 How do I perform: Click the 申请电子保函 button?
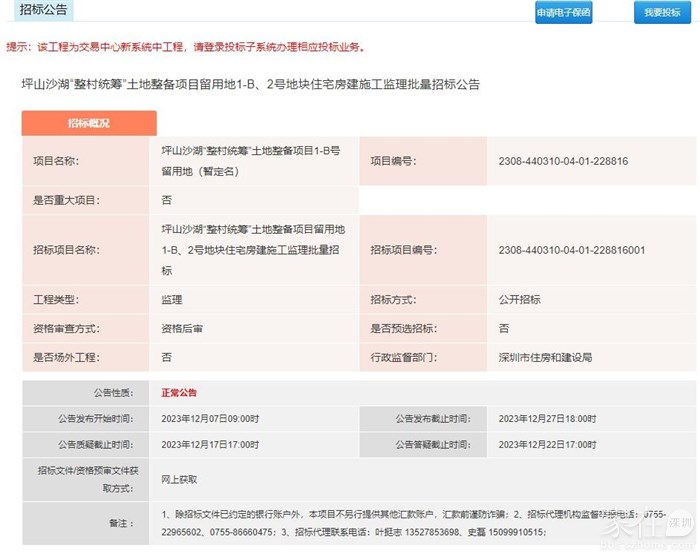coord(564,13)
